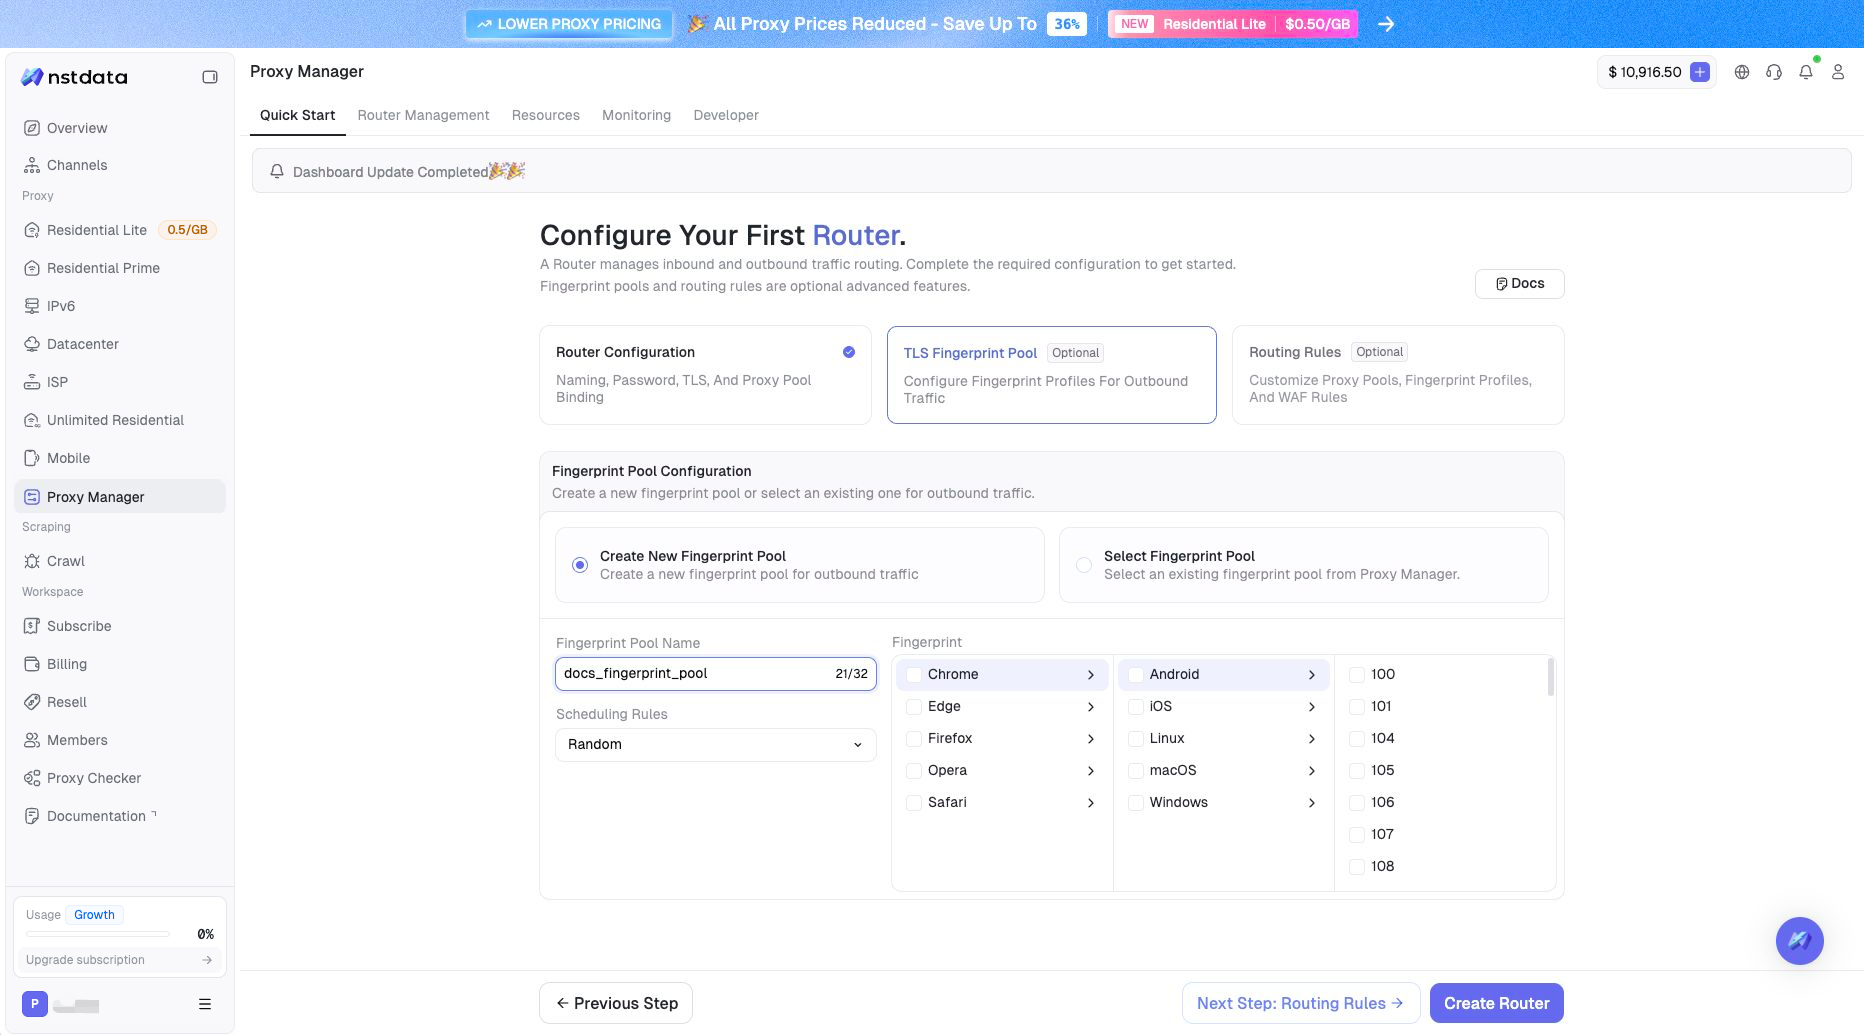Check version 104 checkbox

(x=1357, y=739)
